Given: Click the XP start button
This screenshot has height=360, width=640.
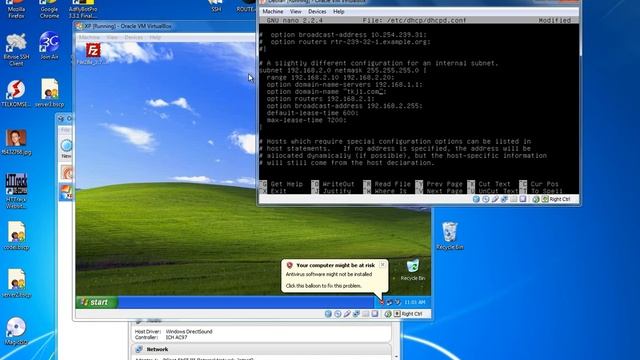Looking at the screenshot, I should (97, 302).
